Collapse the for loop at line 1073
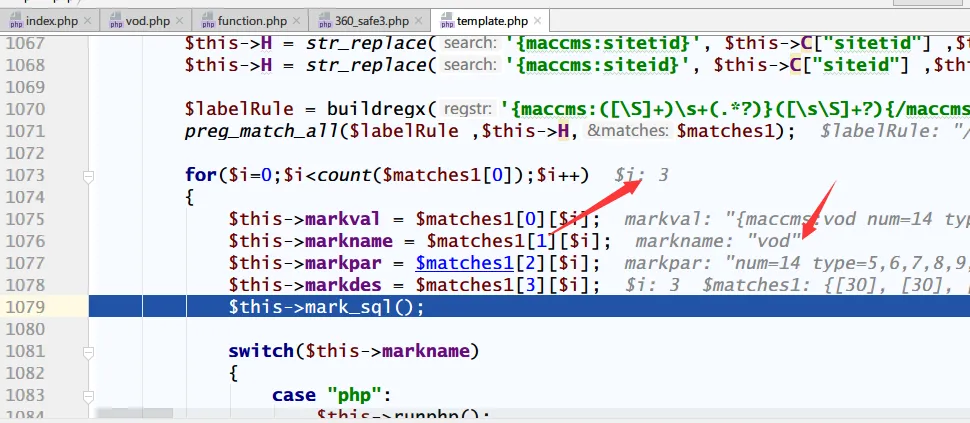 (x=89, y=176)
